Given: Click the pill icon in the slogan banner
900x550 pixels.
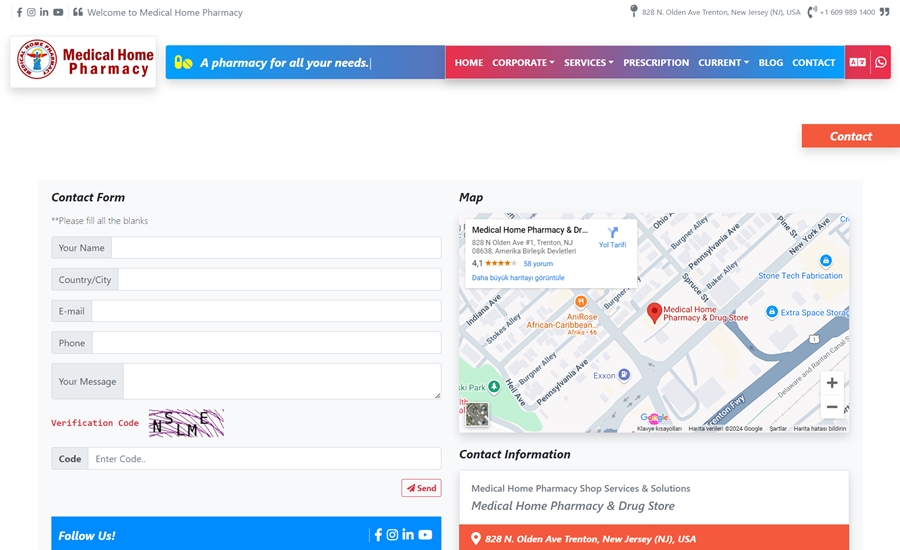Looking at the screenshot, I should click(x=183, y=62).
